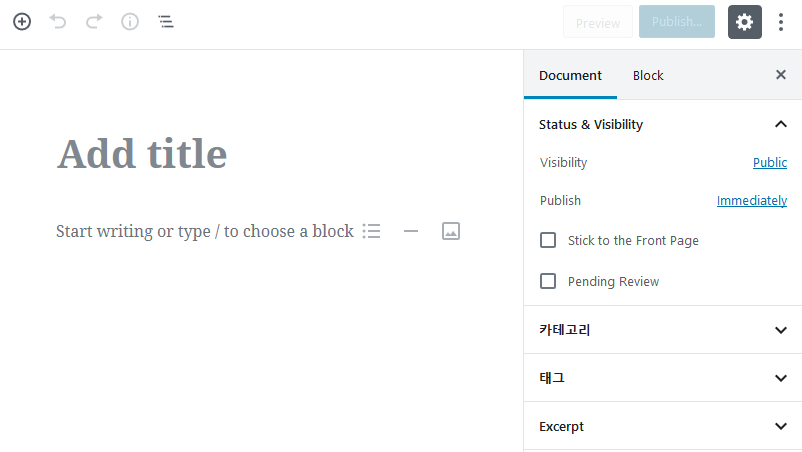
Task: Click the Undo arrow icon
Action: point(58,21)
